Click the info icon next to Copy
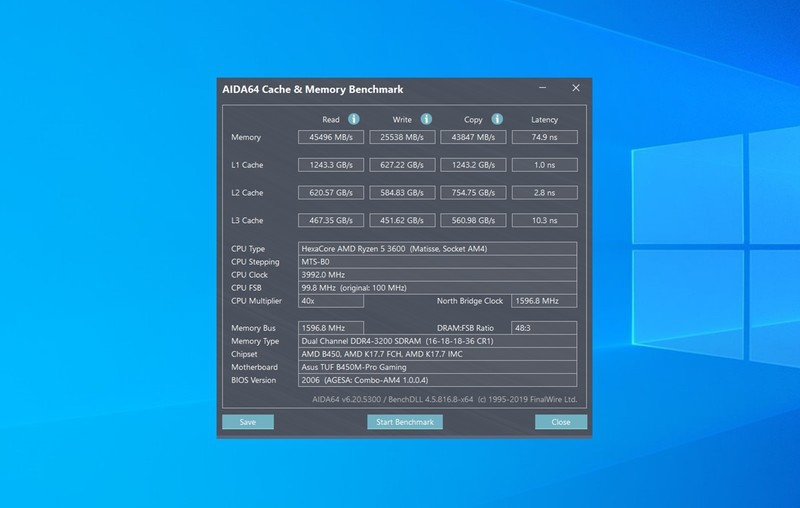 point(497,119)
